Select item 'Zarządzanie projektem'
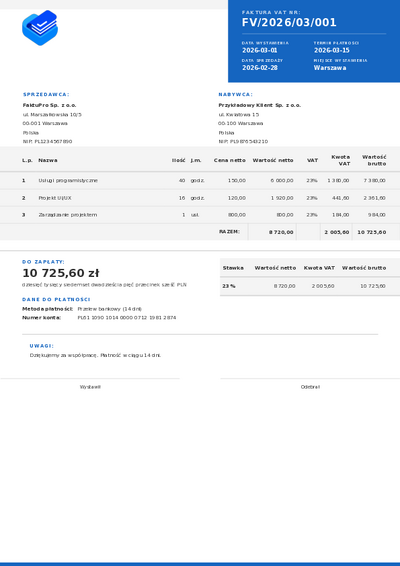This screenshot has width=400, height=566. point(68,215)
